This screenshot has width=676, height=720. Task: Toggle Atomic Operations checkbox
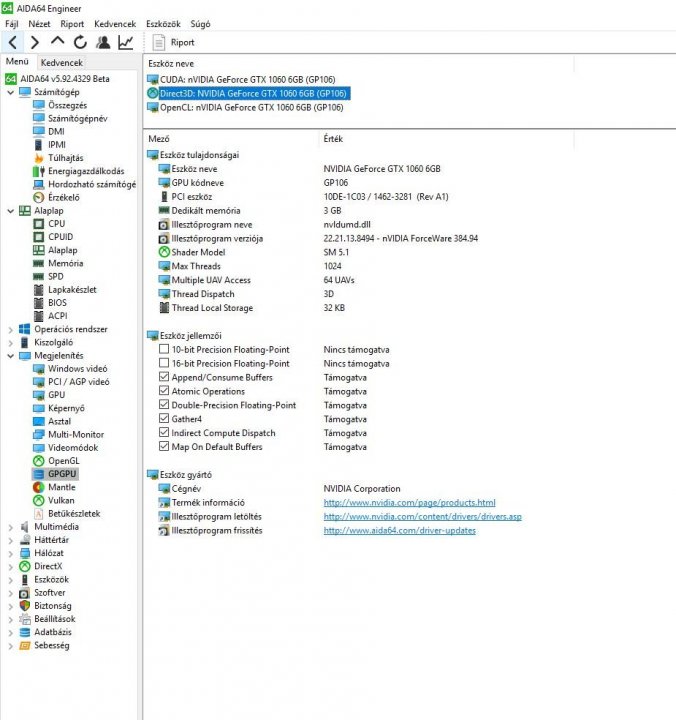[x=164, y=391]
